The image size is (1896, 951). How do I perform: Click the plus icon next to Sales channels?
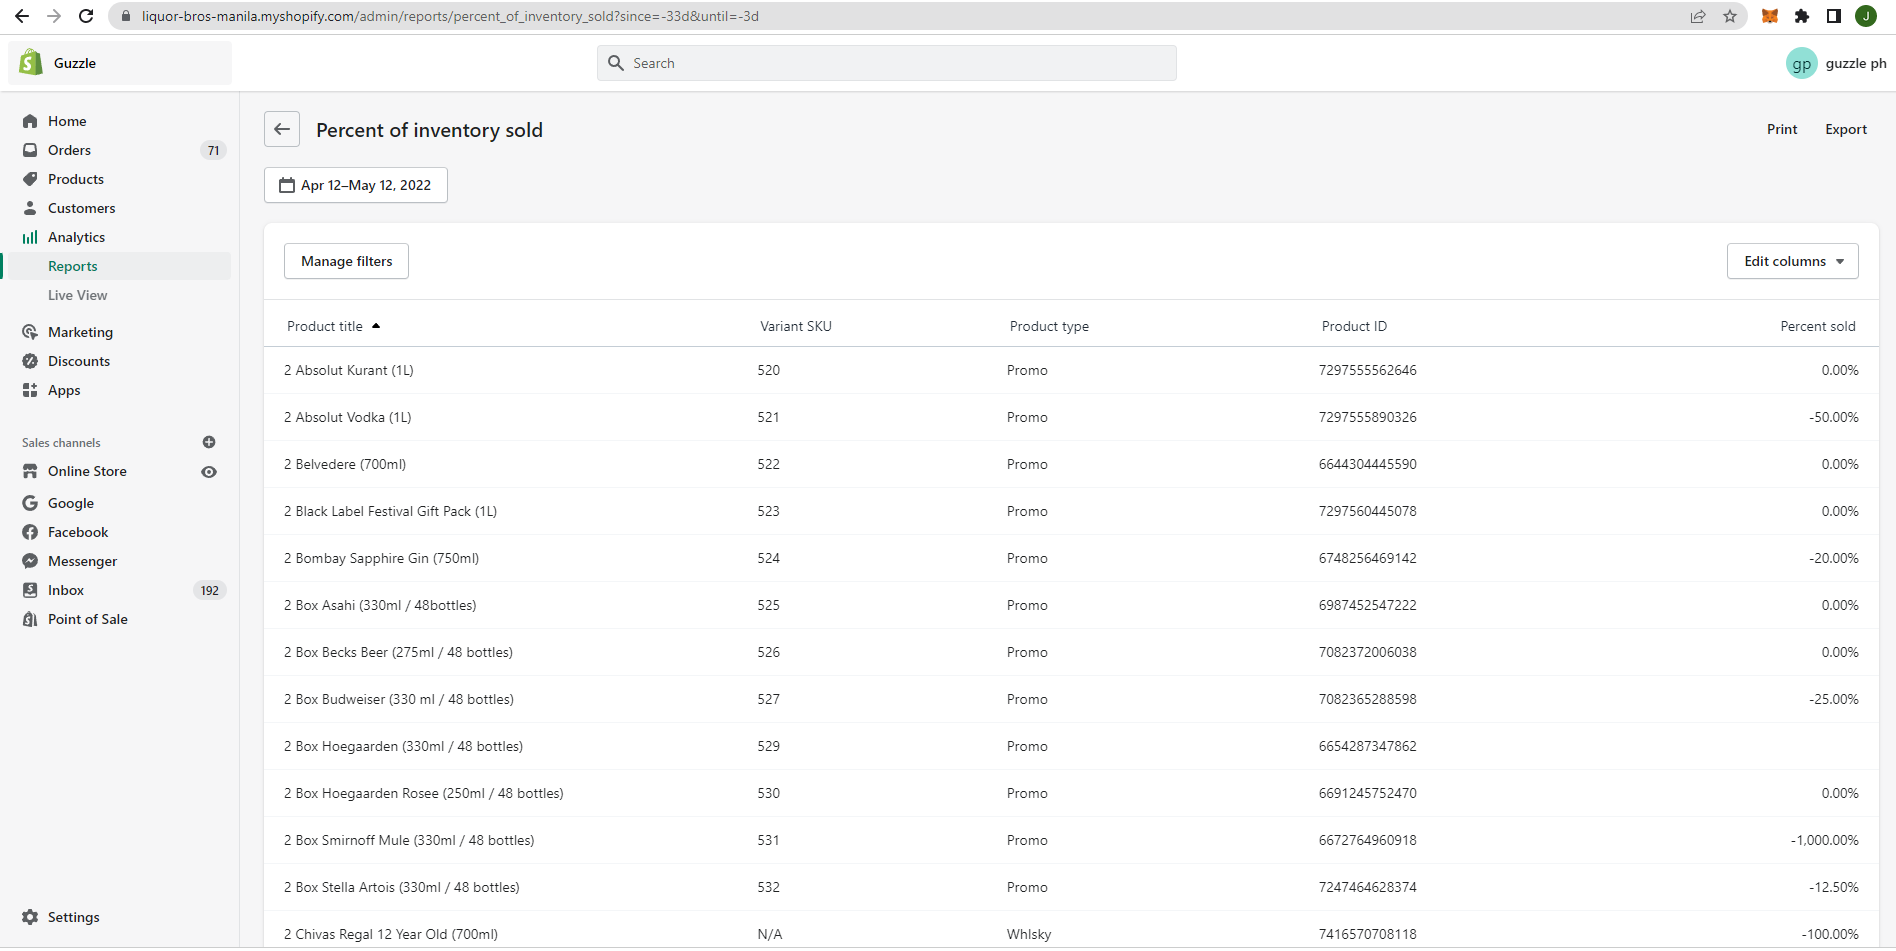[x=209, y=442]
